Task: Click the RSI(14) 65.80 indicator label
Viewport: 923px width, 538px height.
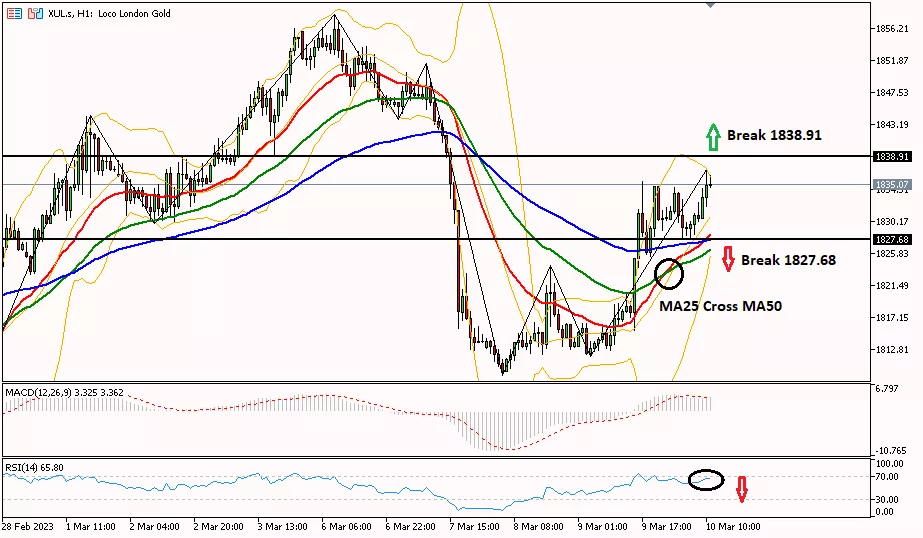Action: 34,467
